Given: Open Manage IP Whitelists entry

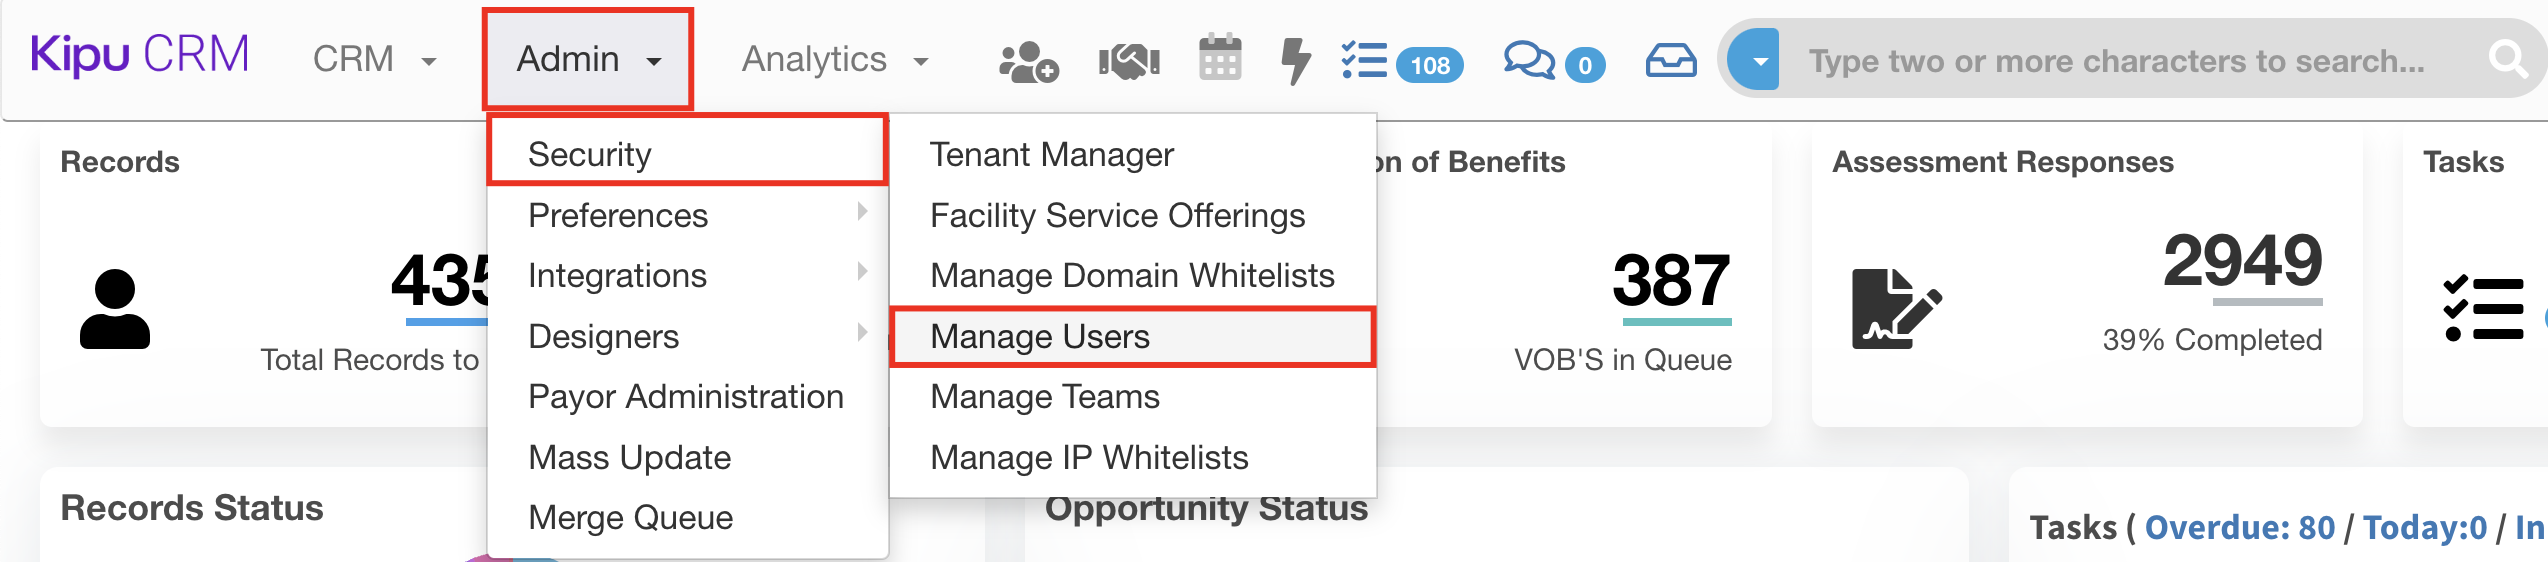Looking at the screenshot, I should point(1089,458).
